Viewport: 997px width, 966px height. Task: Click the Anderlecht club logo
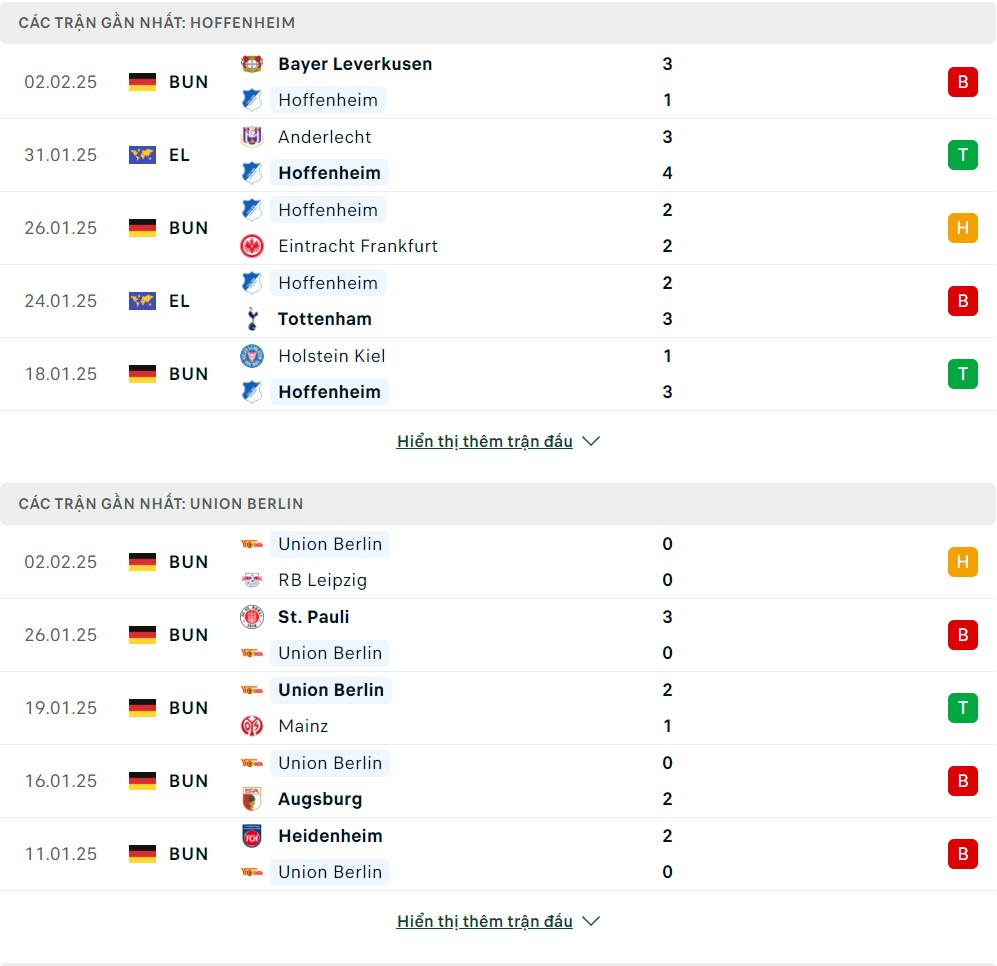pos(252,137)
